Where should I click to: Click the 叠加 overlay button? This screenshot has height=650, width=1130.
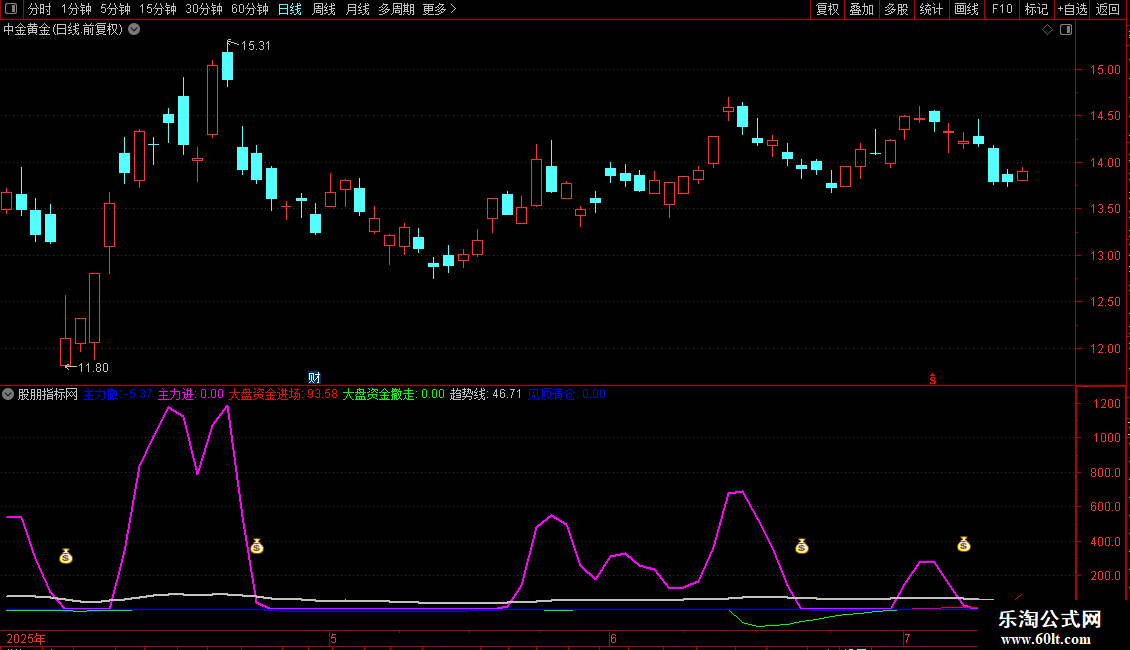click(x=862, y=9)
